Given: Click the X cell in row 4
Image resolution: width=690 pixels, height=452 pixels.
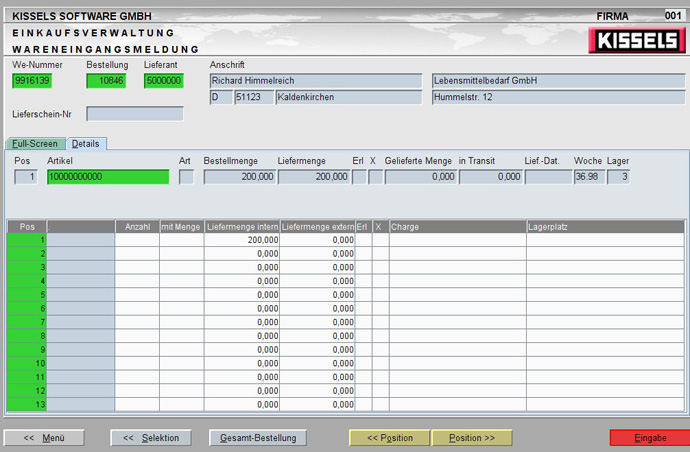Looking at the screenshot, I should tap(381, 281).
